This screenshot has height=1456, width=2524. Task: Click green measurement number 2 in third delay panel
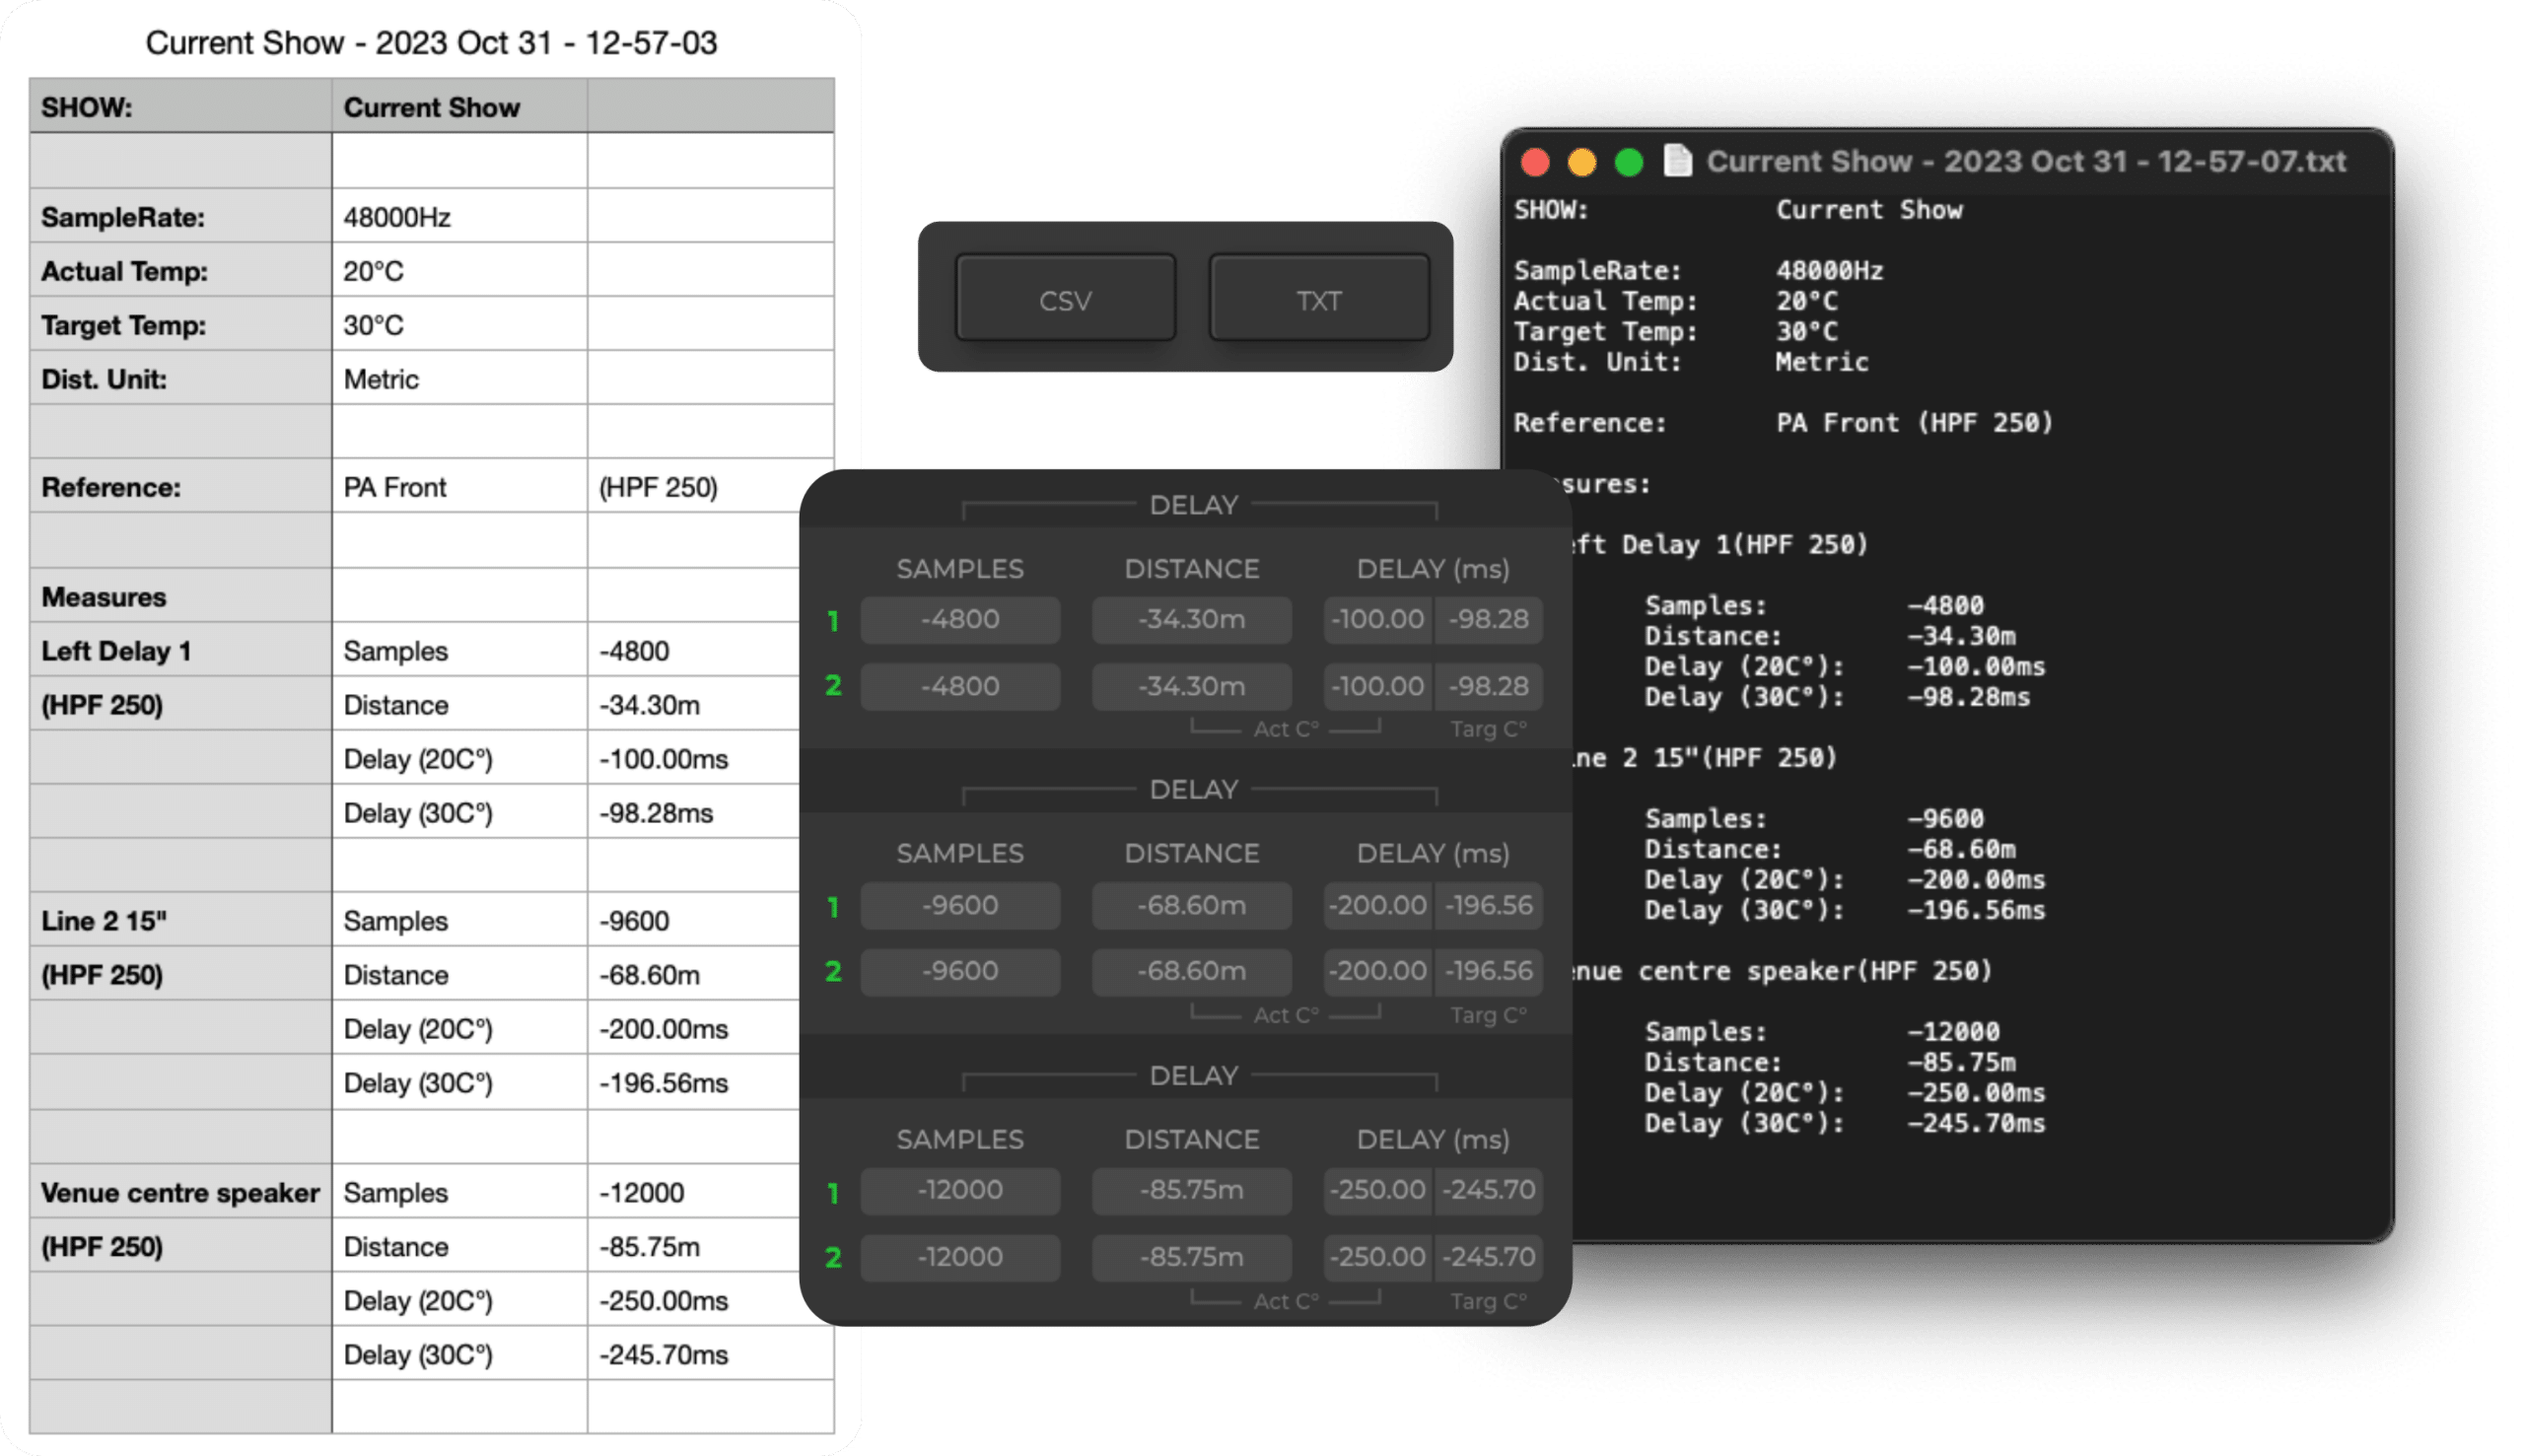point(833,1257)
